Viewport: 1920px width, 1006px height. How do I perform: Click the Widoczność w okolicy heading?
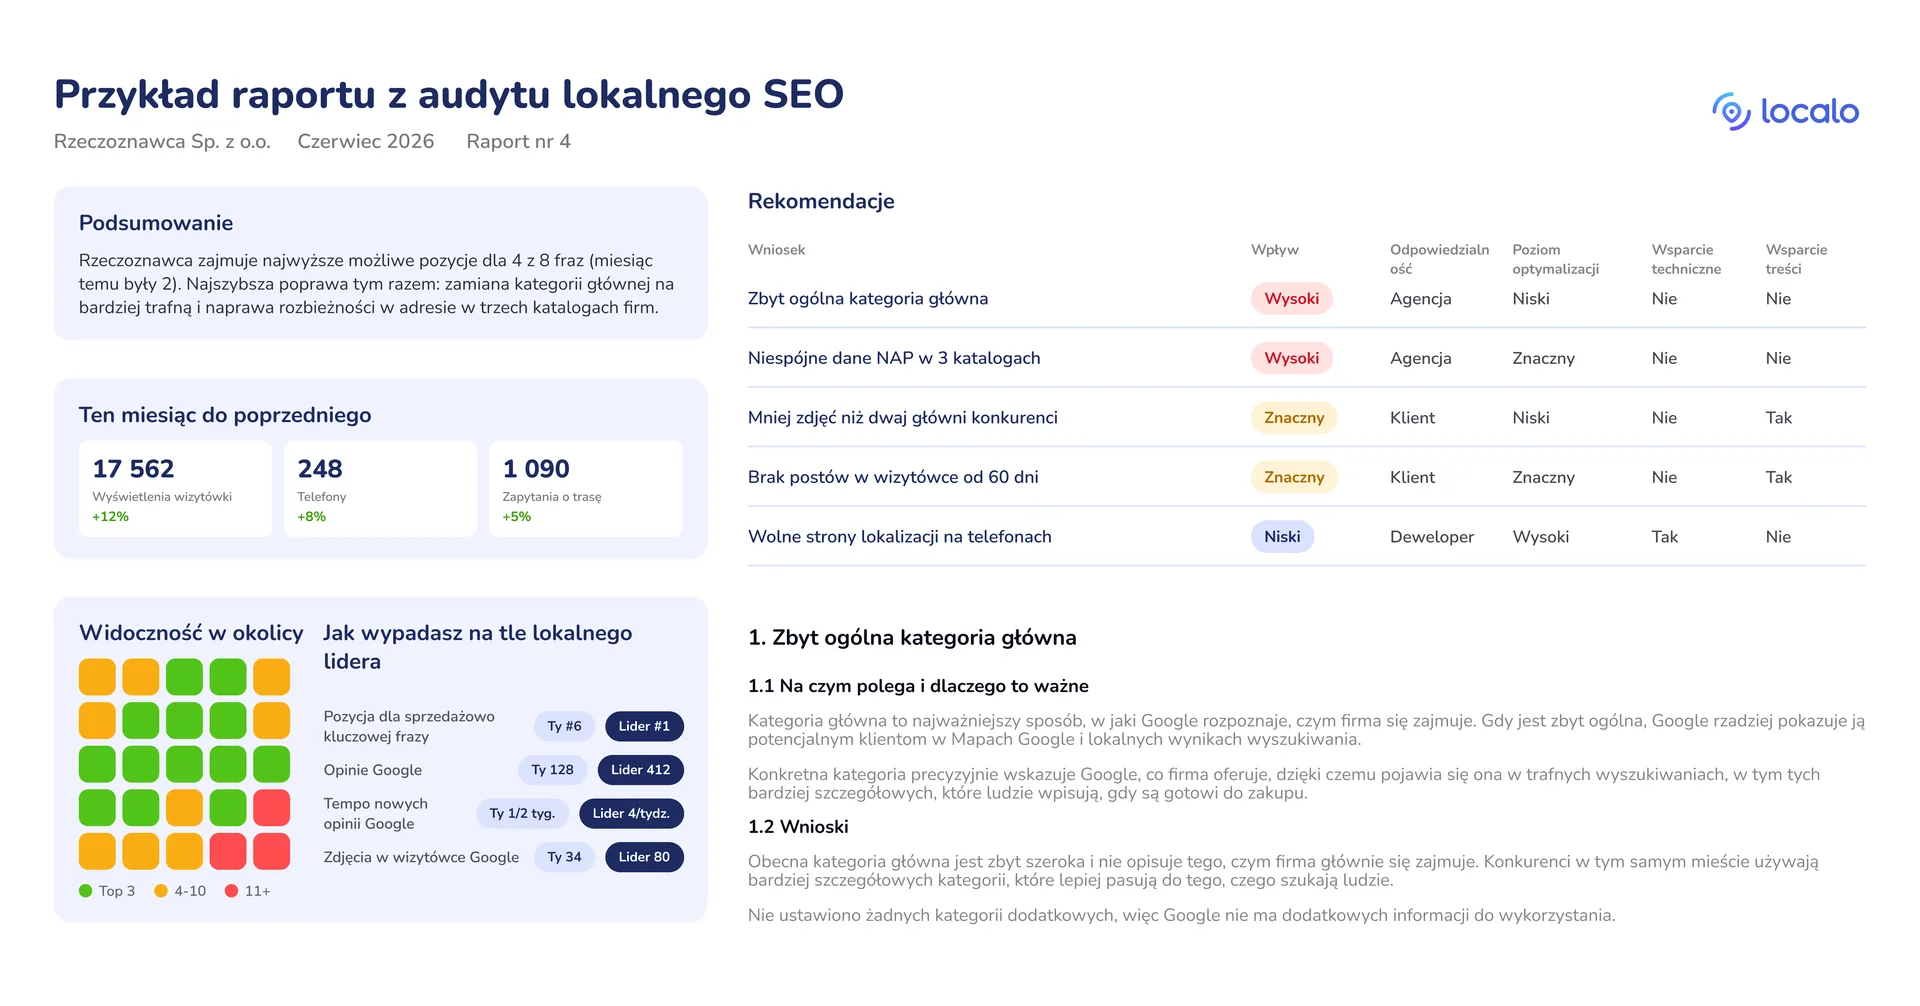click(191, 633)
